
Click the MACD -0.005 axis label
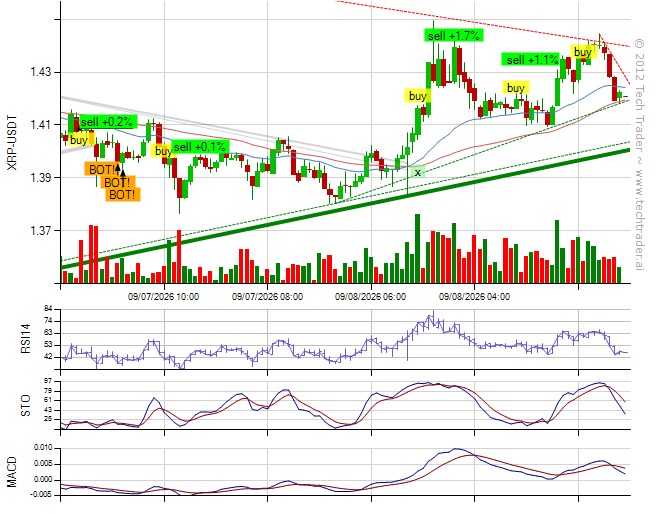click(x=42, y=495)
